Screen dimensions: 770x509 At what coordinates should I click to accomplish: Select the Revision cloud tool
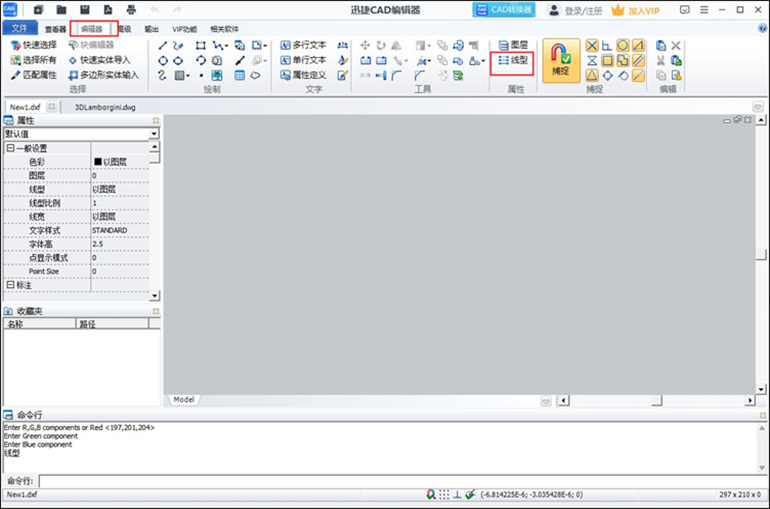[255, 75]
